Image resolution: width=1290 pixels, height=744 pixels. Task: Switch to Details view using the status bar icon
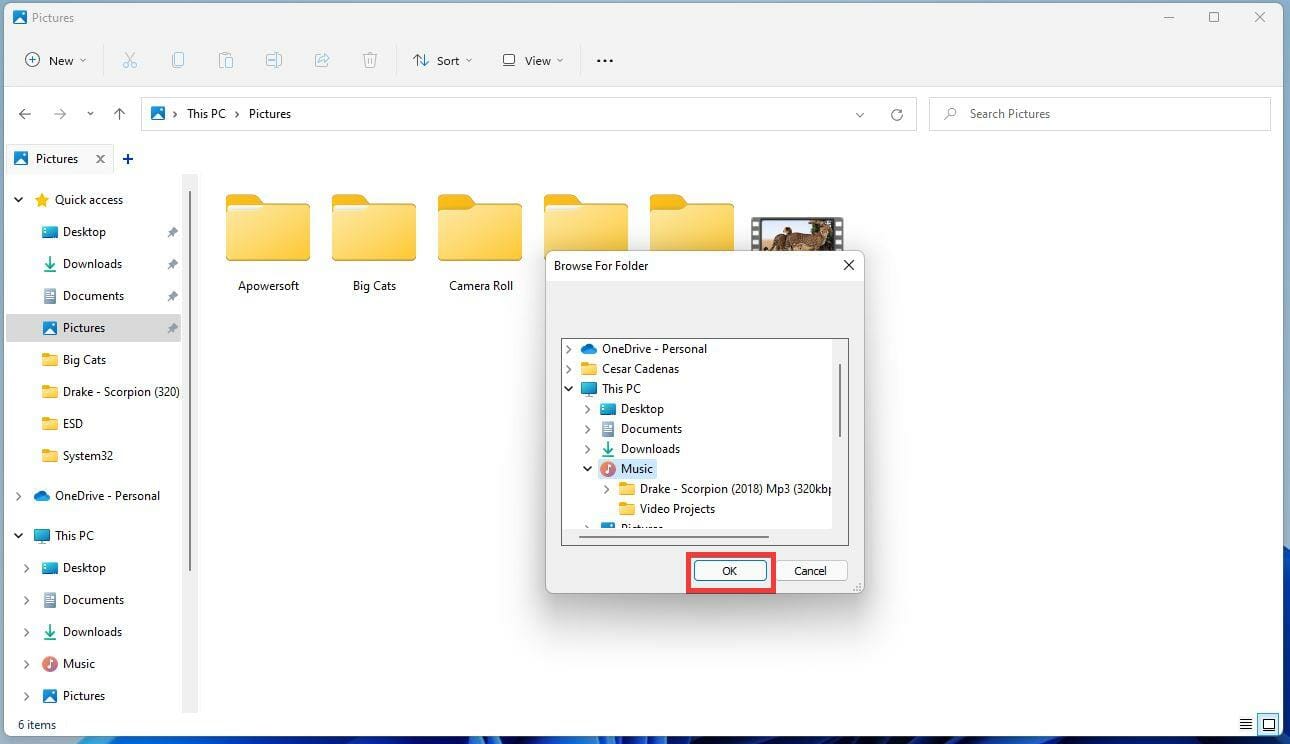click(1246, 724)
